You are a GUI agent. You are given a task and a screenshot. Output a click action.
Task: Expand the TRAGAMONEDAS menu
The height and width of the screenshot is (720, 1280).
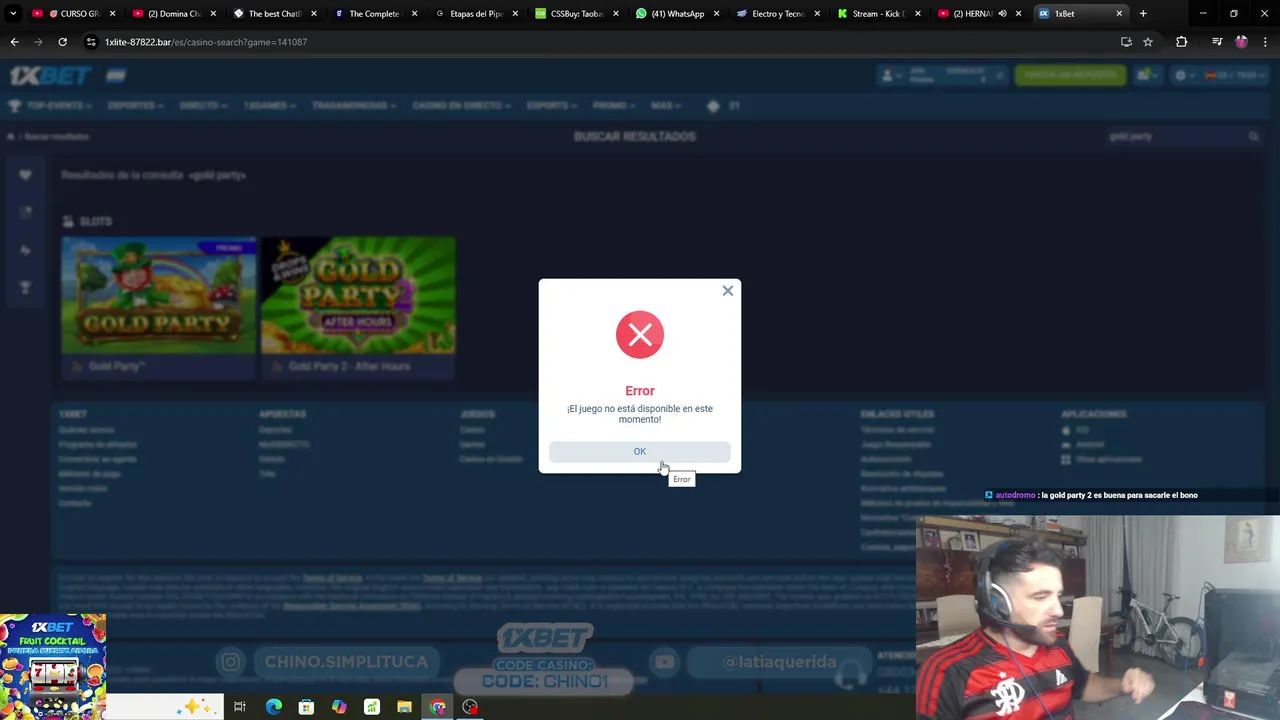(354, 106)
